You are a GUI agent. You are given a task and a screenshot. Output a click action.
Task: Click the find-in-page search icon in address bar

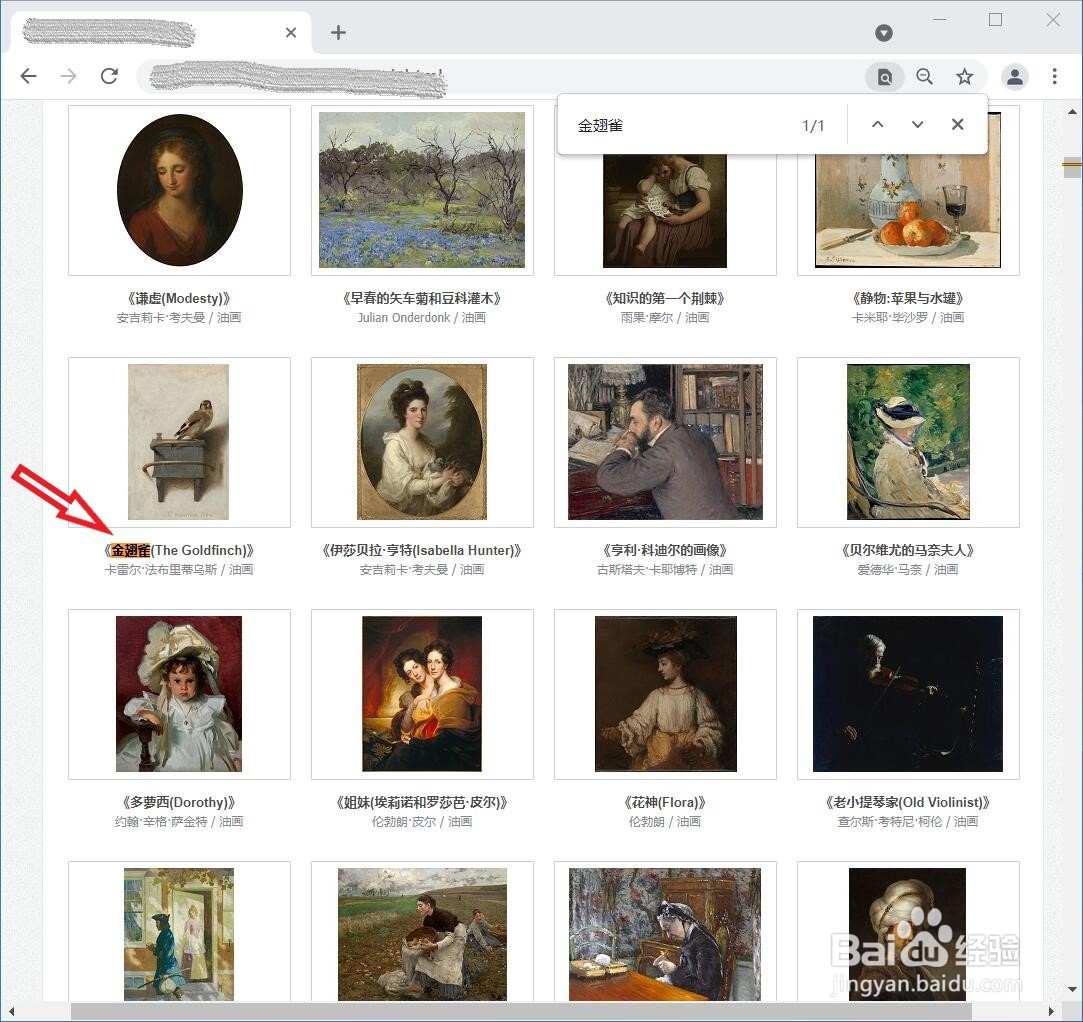885,77
